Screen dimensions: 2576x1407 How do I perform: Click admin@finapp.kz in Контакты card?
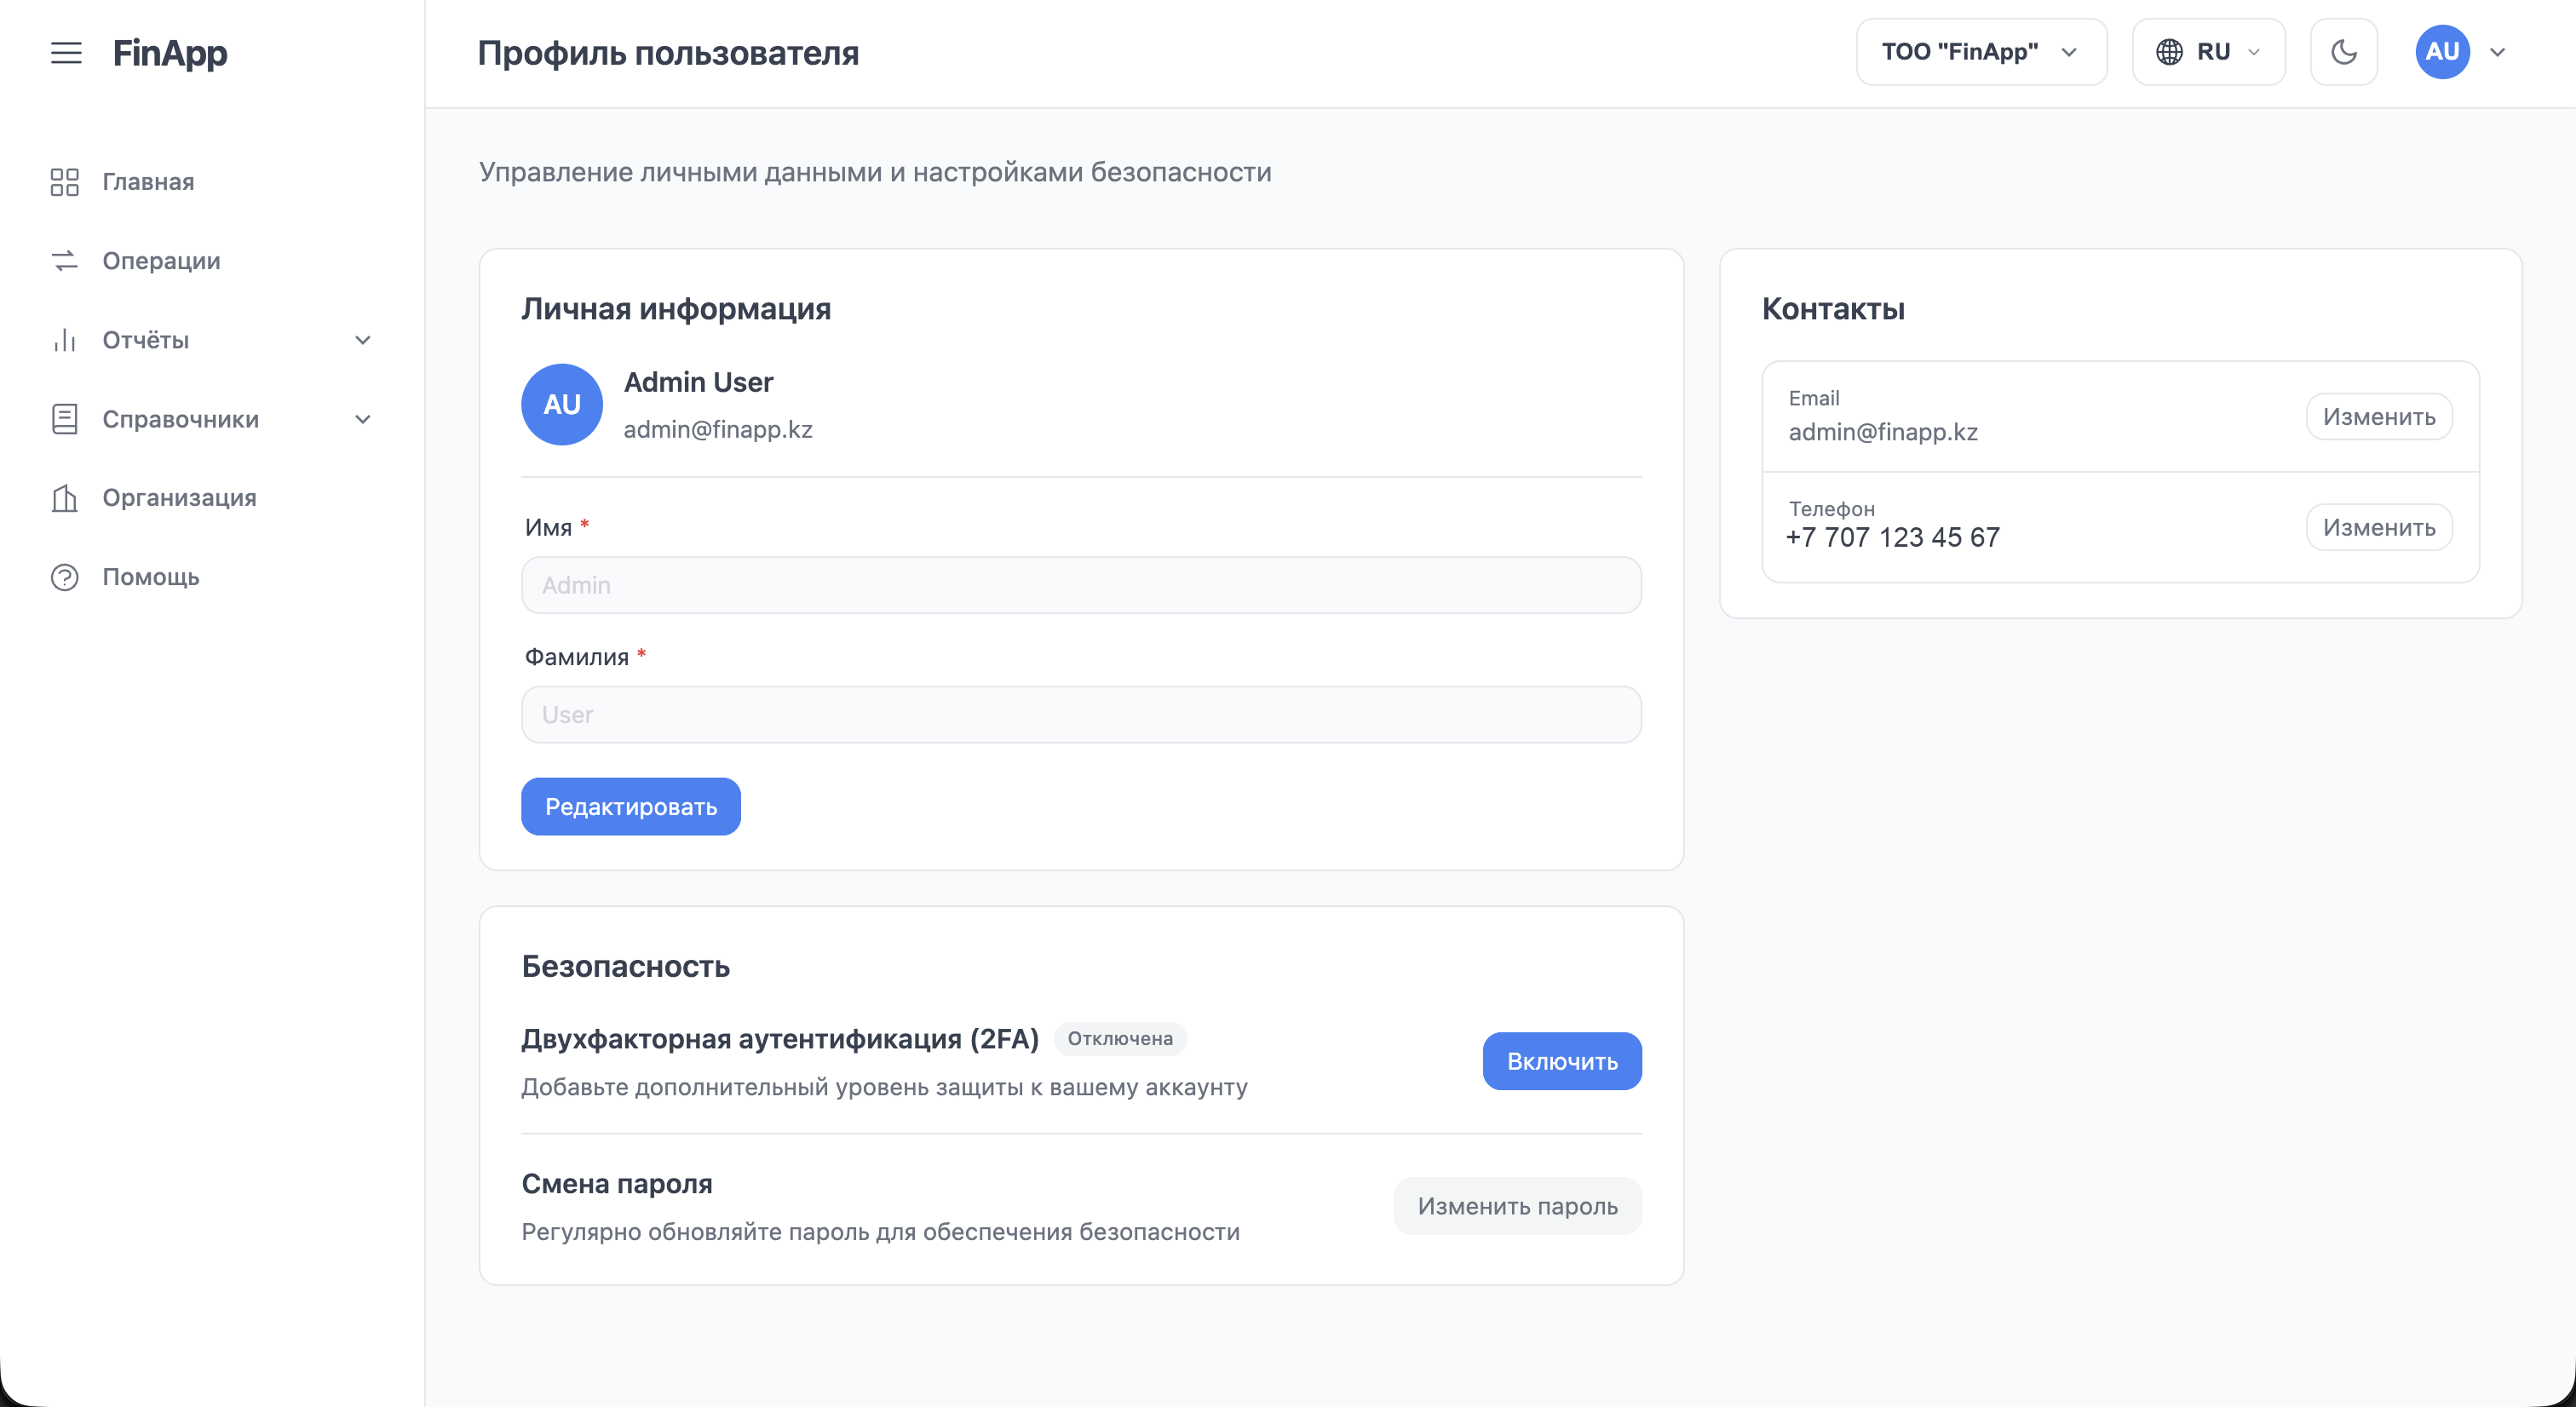pos(1883,432)
